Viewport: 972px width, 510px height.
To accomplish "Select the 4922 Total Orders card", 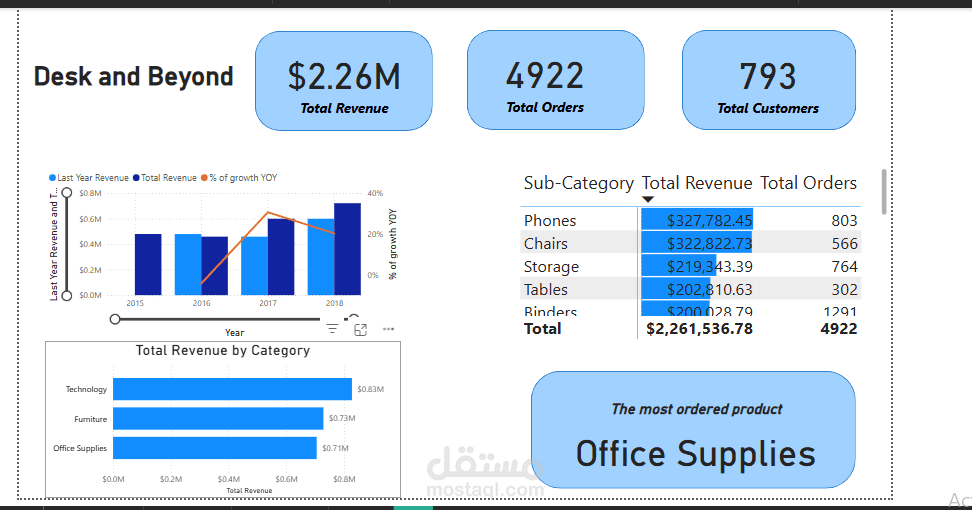I will tap(555, 81).
